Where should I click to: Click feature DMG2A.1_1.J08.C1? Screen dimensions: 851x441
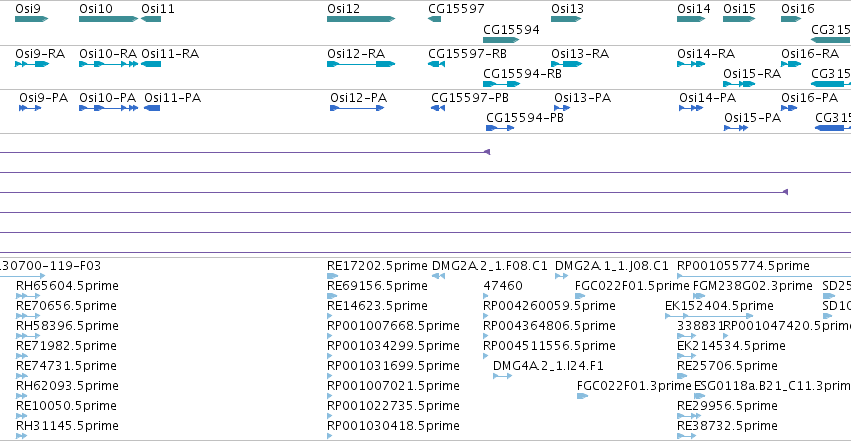612,266
